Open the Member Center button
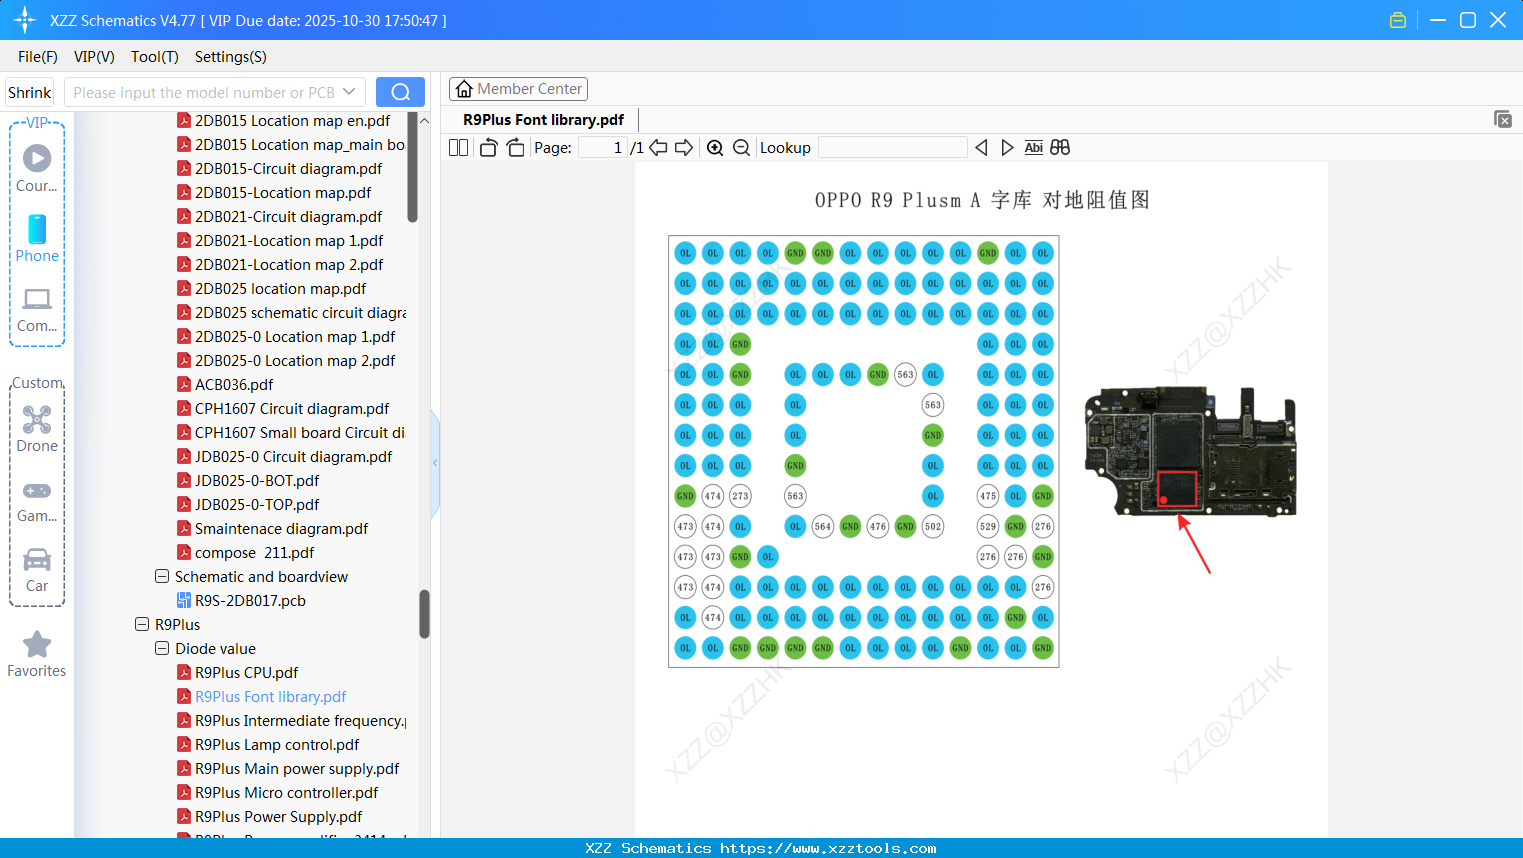 coord(518,89)
